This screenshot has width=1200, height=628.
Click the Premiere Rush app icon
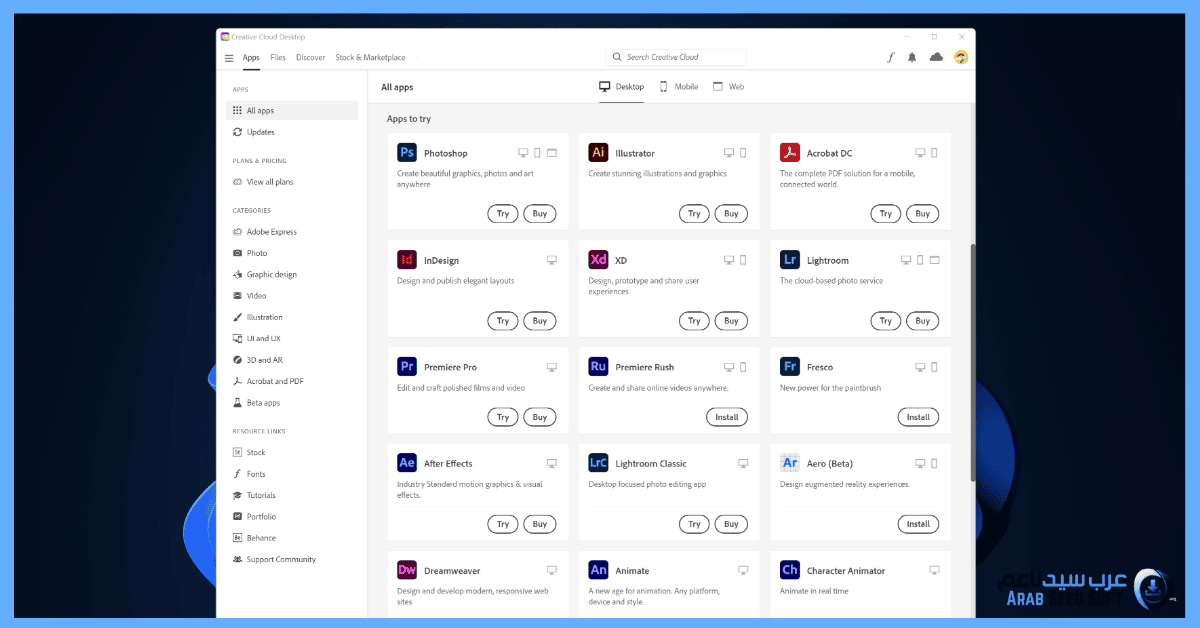pyautogui.click(x=599, y=367)
